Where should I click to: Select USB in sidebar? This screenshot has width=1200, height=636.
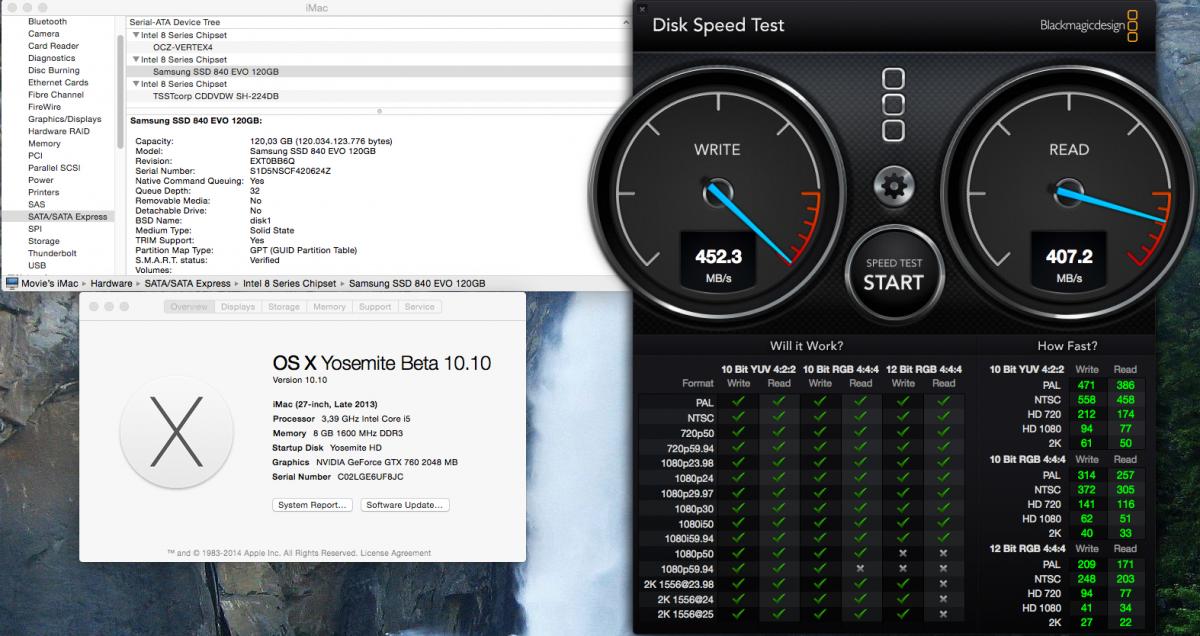point(37,265)
